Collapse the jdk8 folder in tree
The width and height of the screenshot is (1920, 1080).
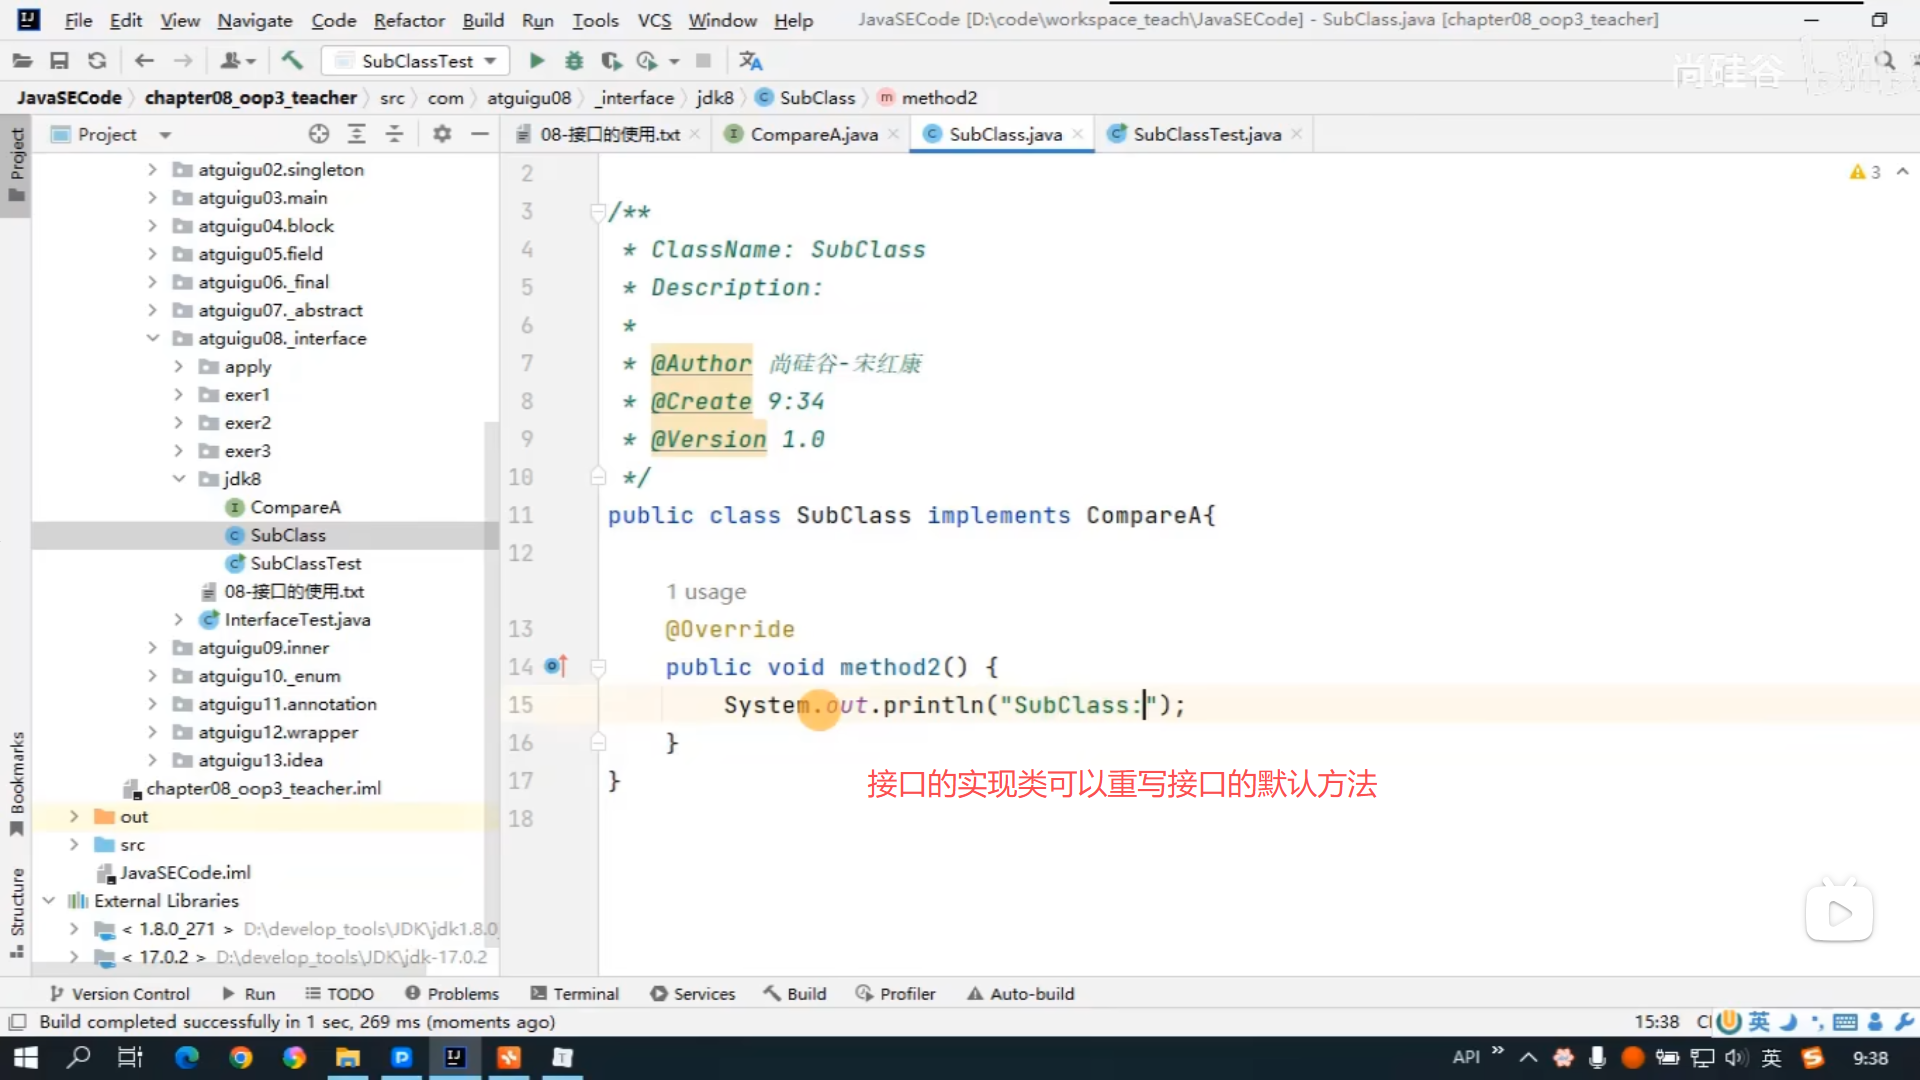179,479
